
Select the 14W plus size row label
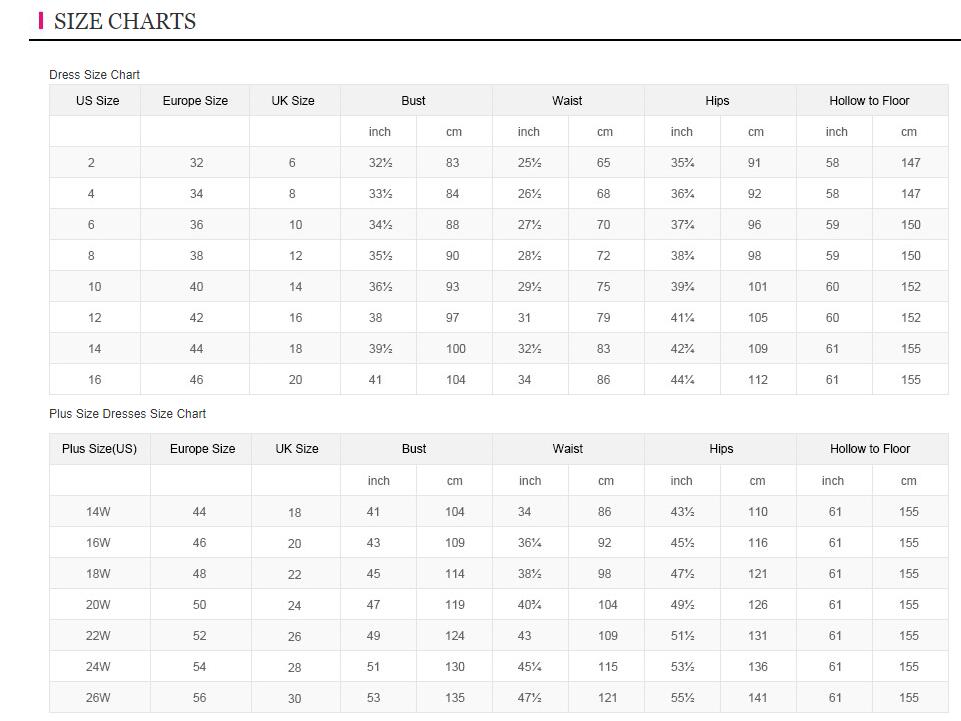98,512
